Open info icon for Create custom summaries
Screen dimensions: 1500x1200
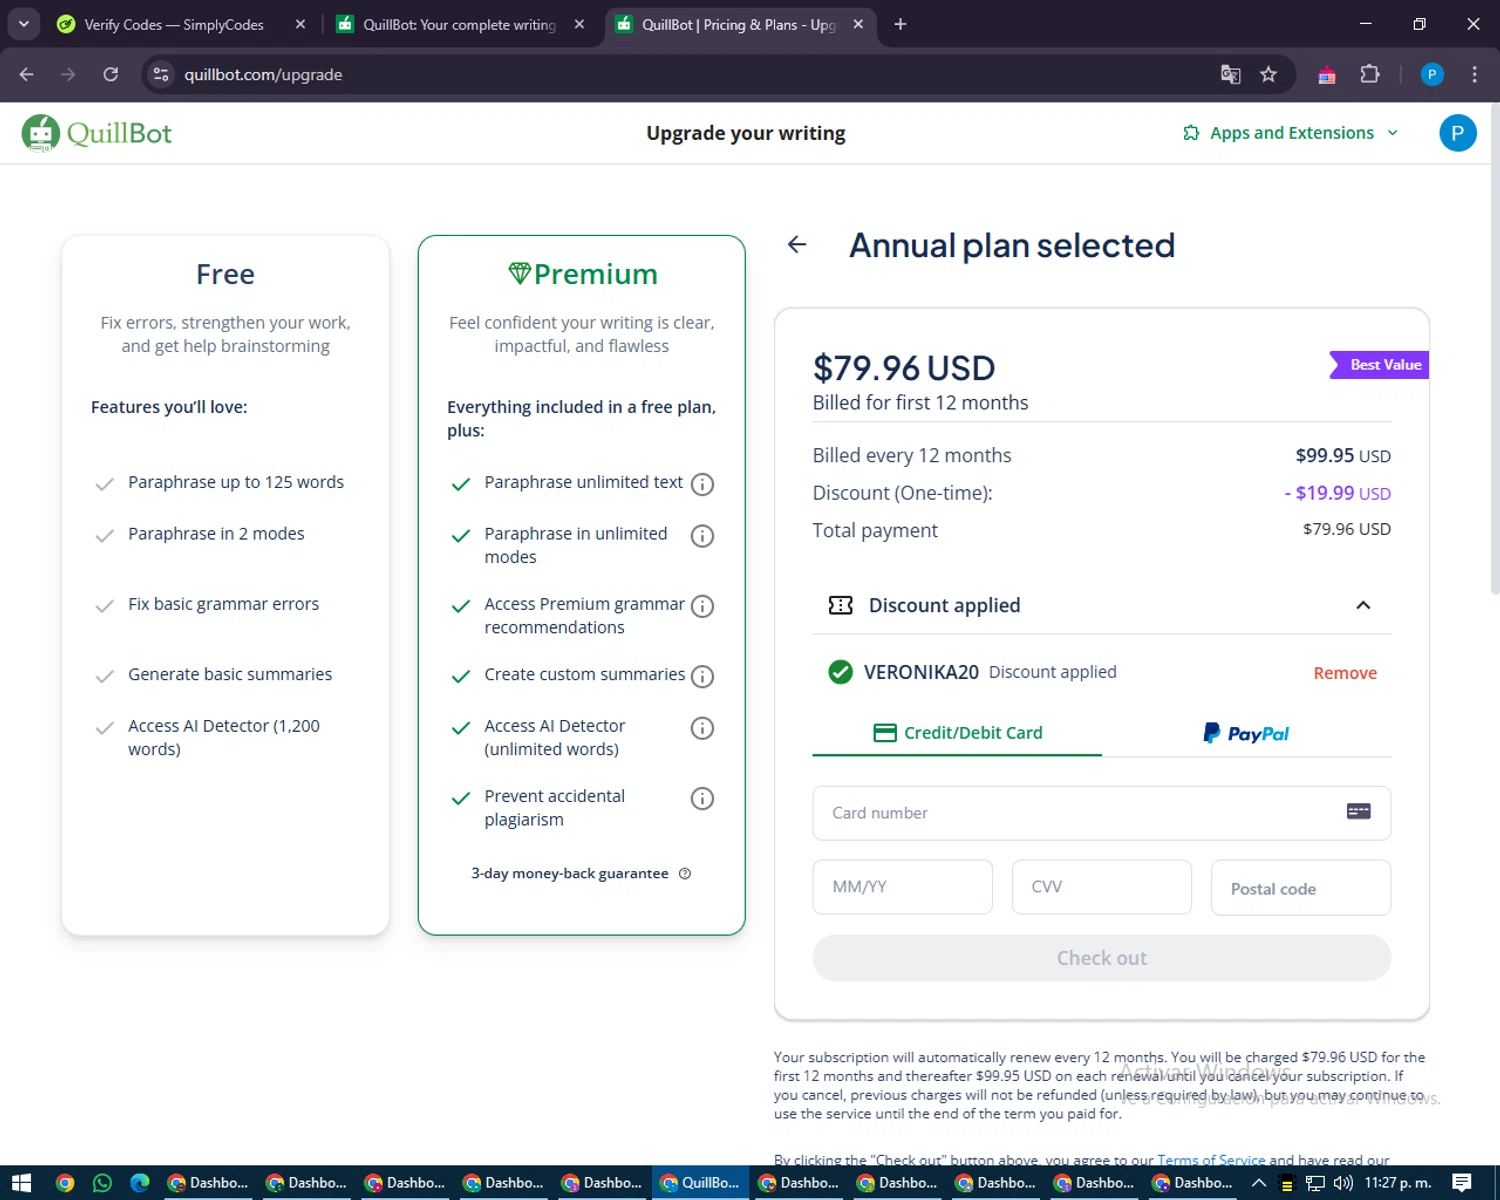tap(703, 676)
